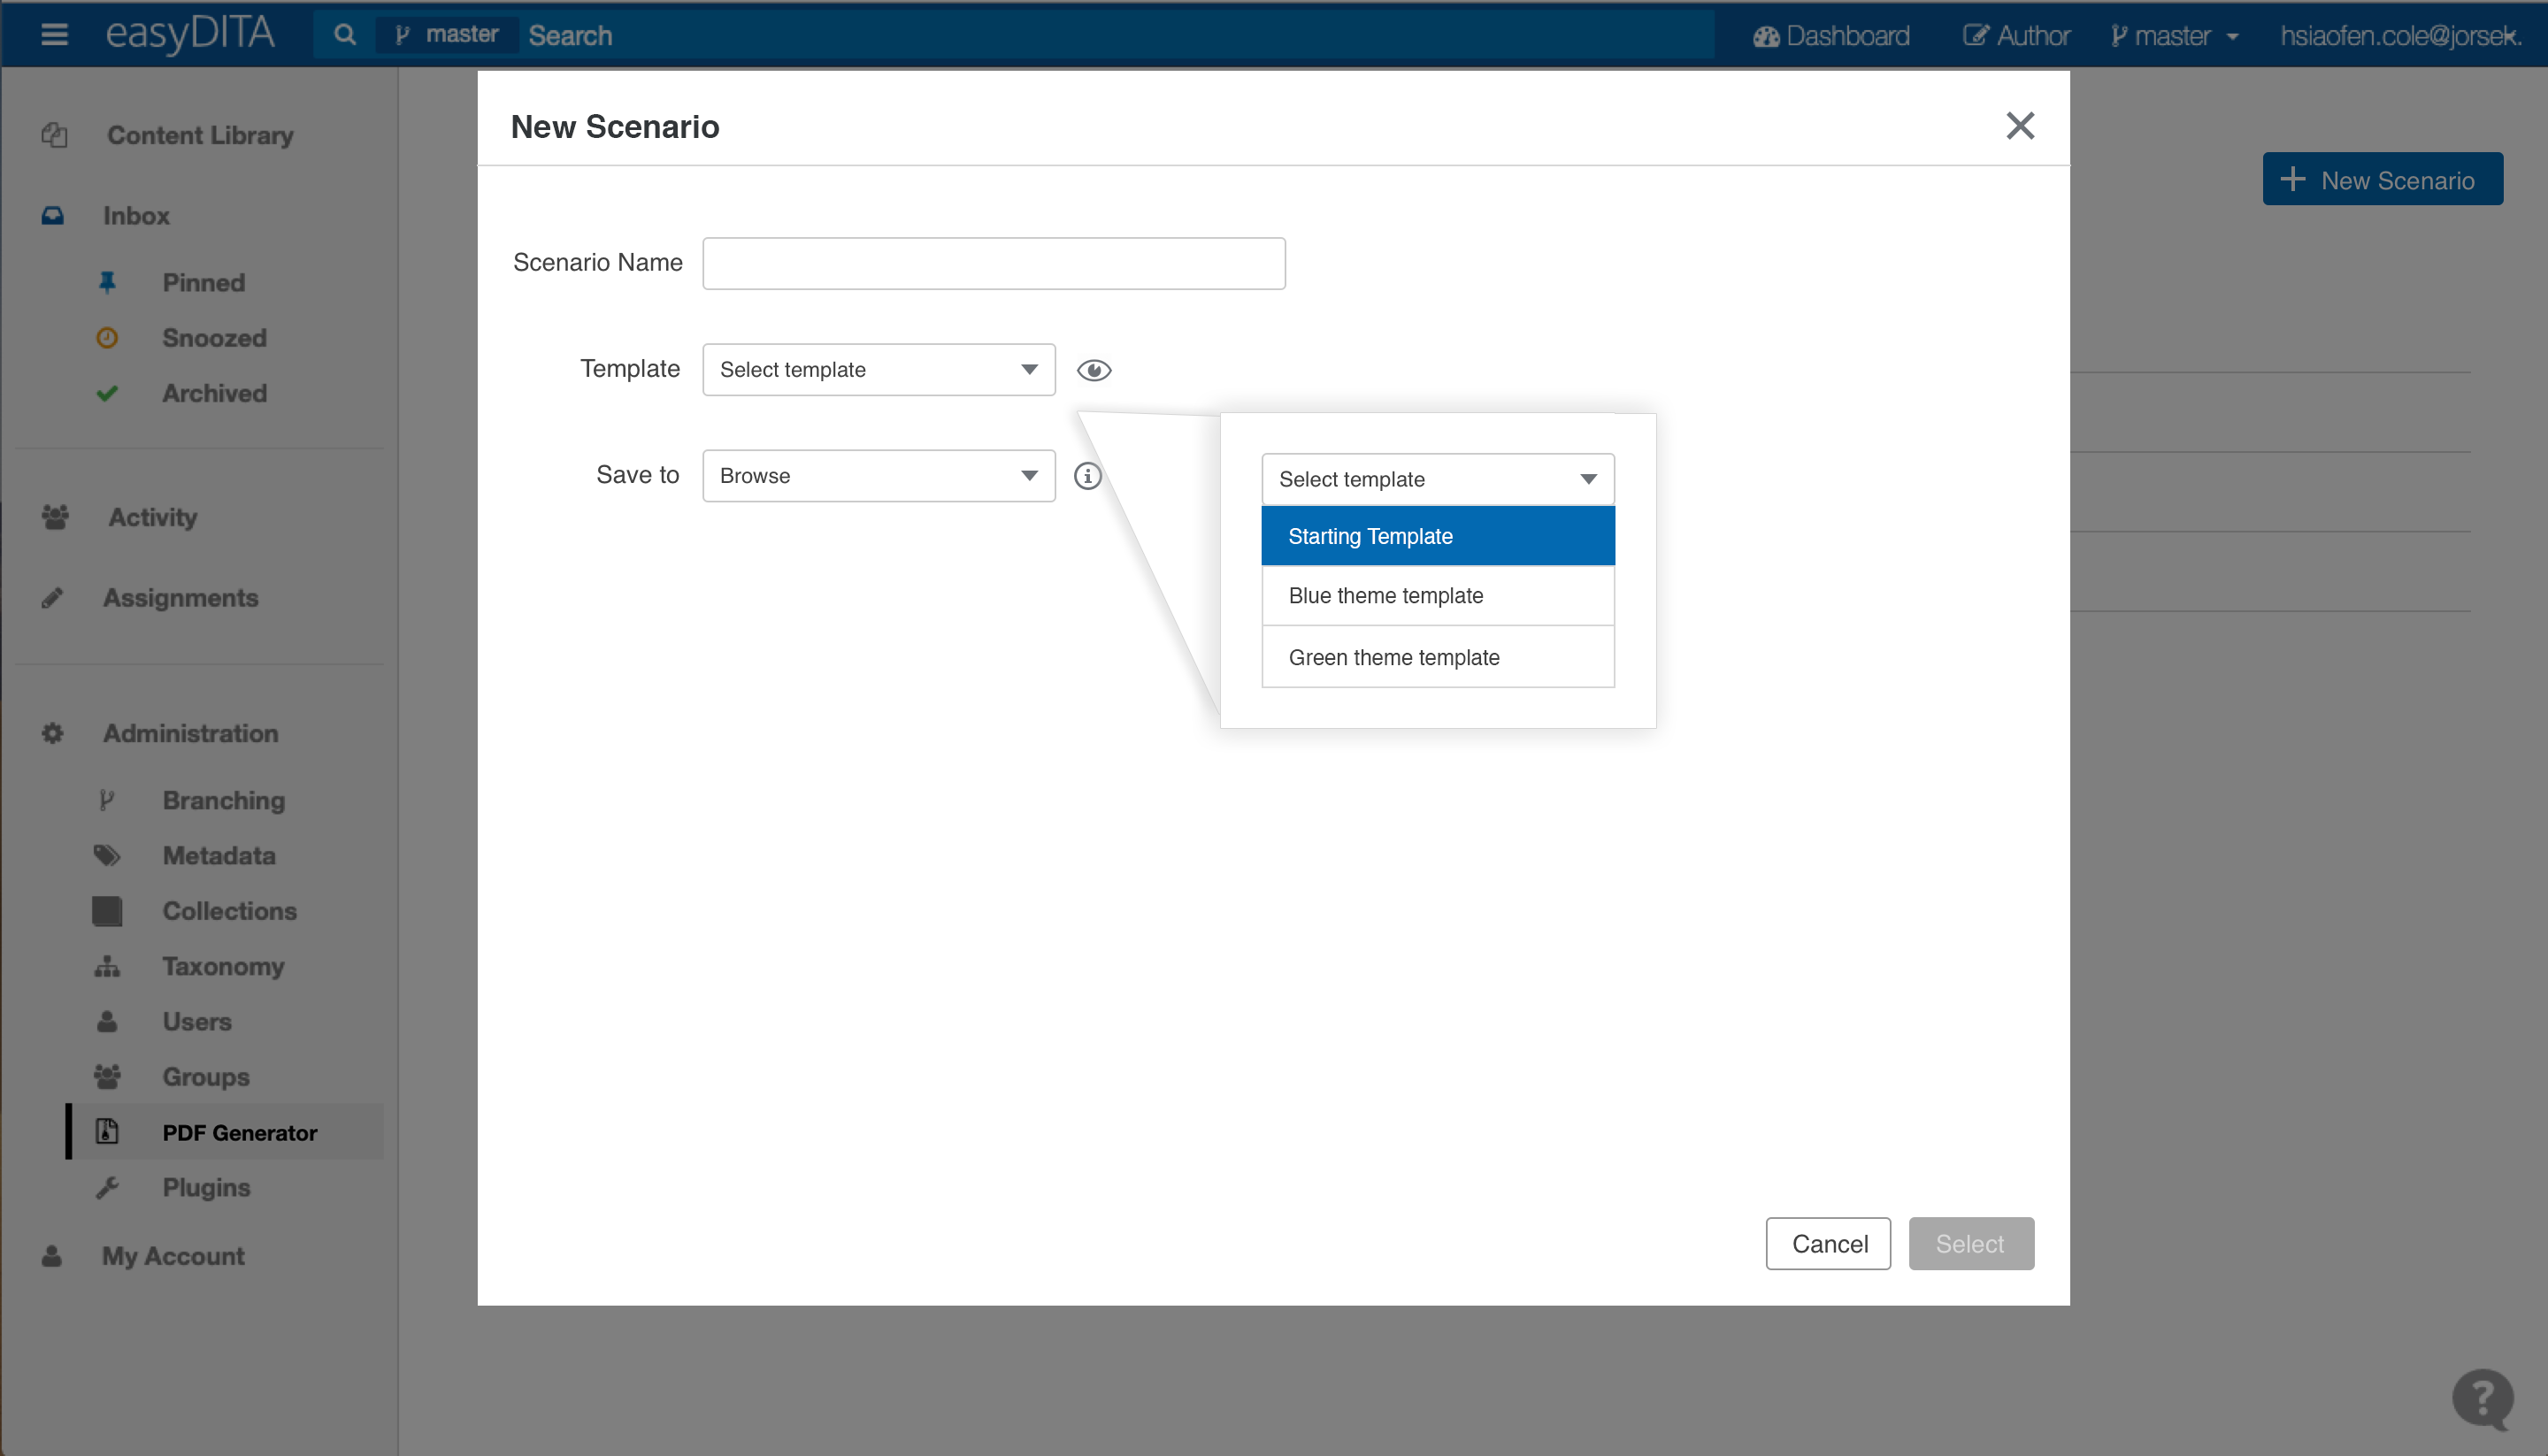Click the Inbox tray icon
The image size is (2548, 1456).
click(x=53, y=215)
